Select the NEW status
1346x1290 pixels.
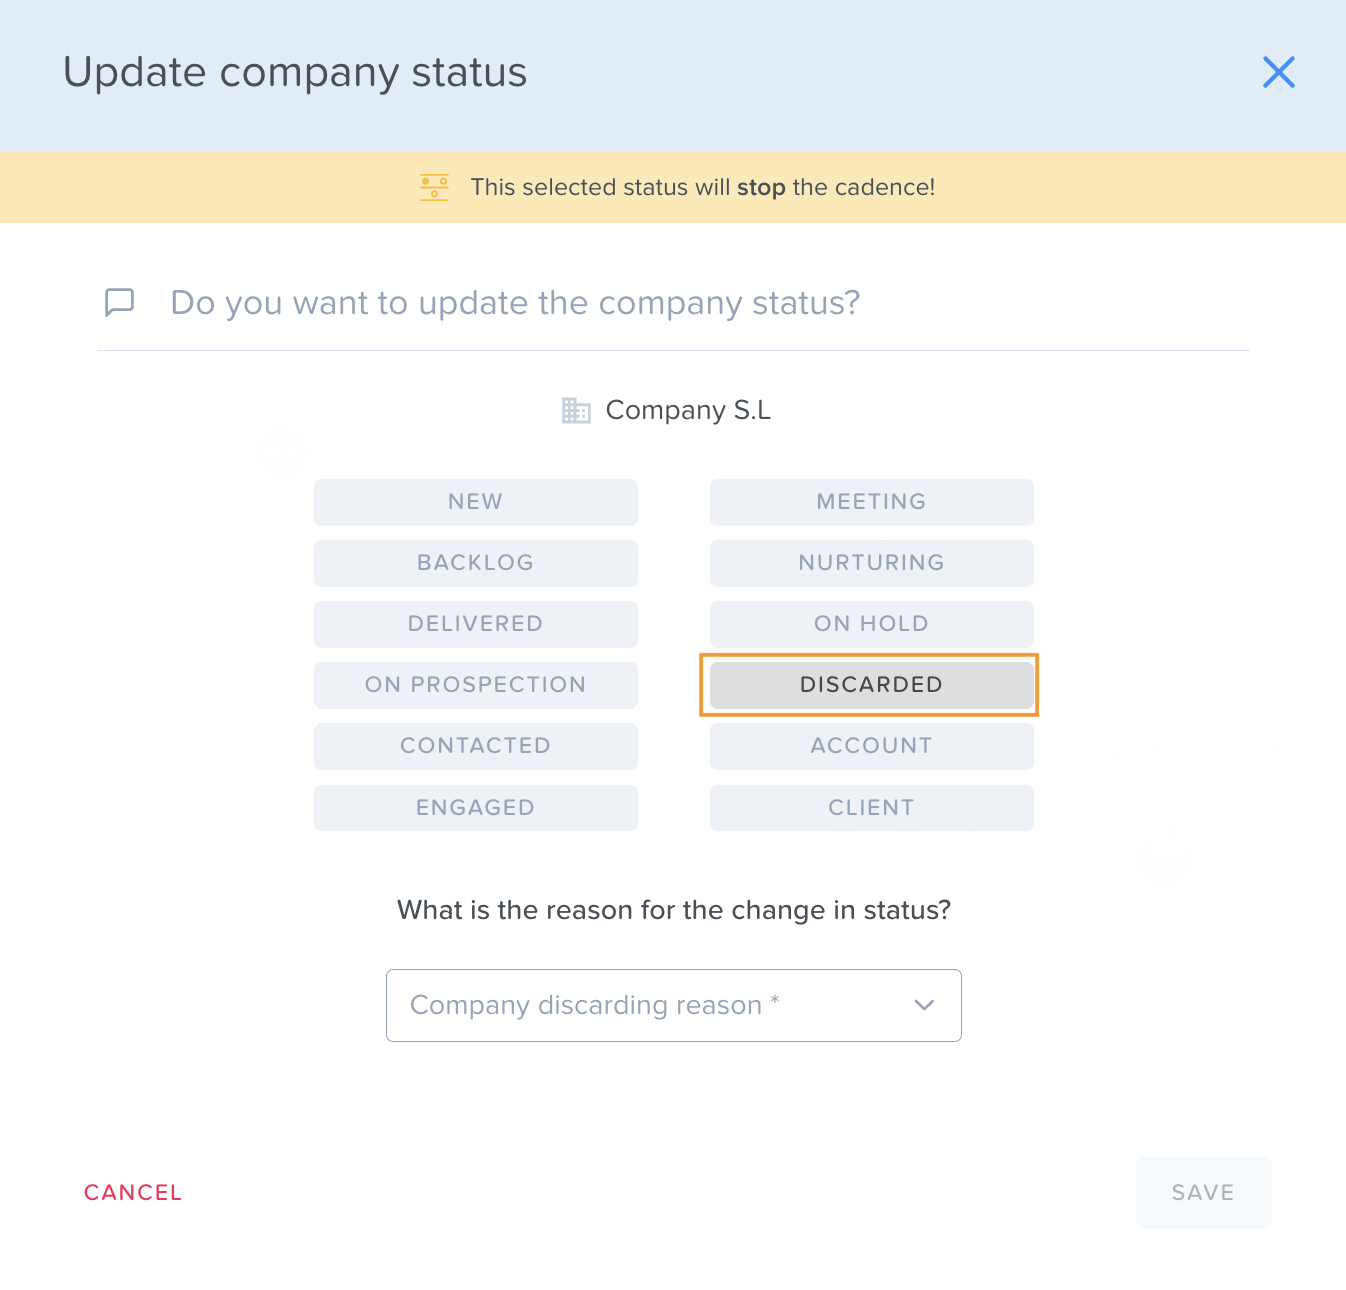pos(476,502)
